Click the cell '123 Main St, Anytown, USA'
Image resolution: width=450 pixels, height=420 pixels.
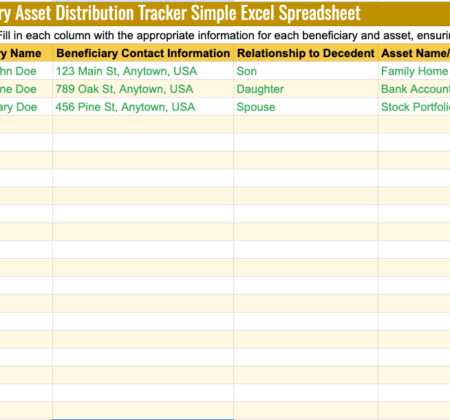[143, 71]
